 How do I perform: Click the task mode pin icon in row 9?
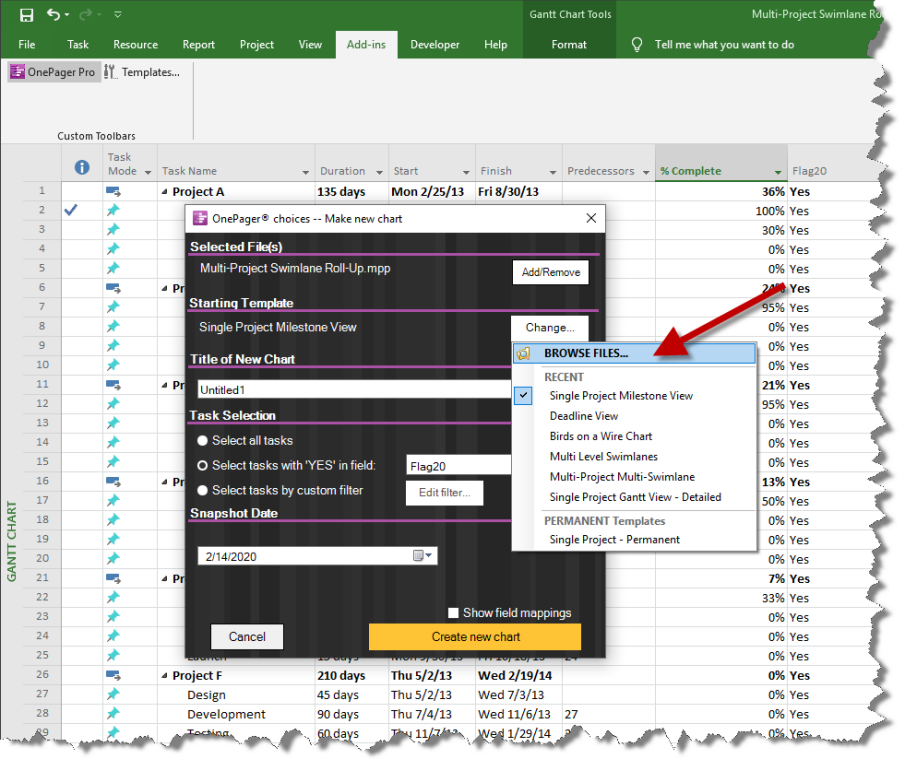pos(113,346)
